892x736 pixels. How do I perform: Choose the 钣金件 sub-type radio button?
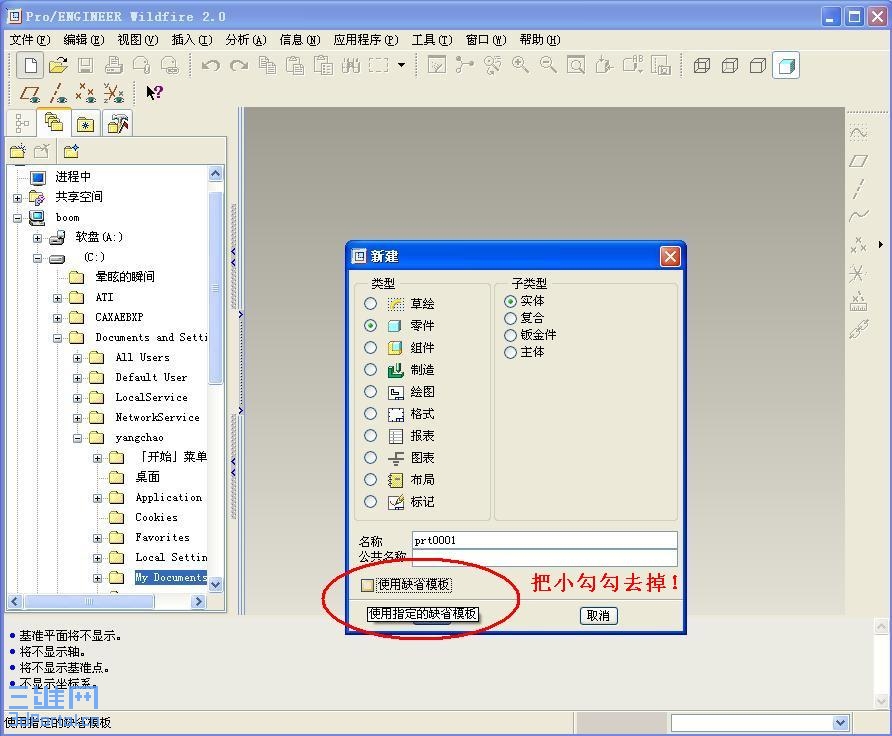tap(510, 336)
